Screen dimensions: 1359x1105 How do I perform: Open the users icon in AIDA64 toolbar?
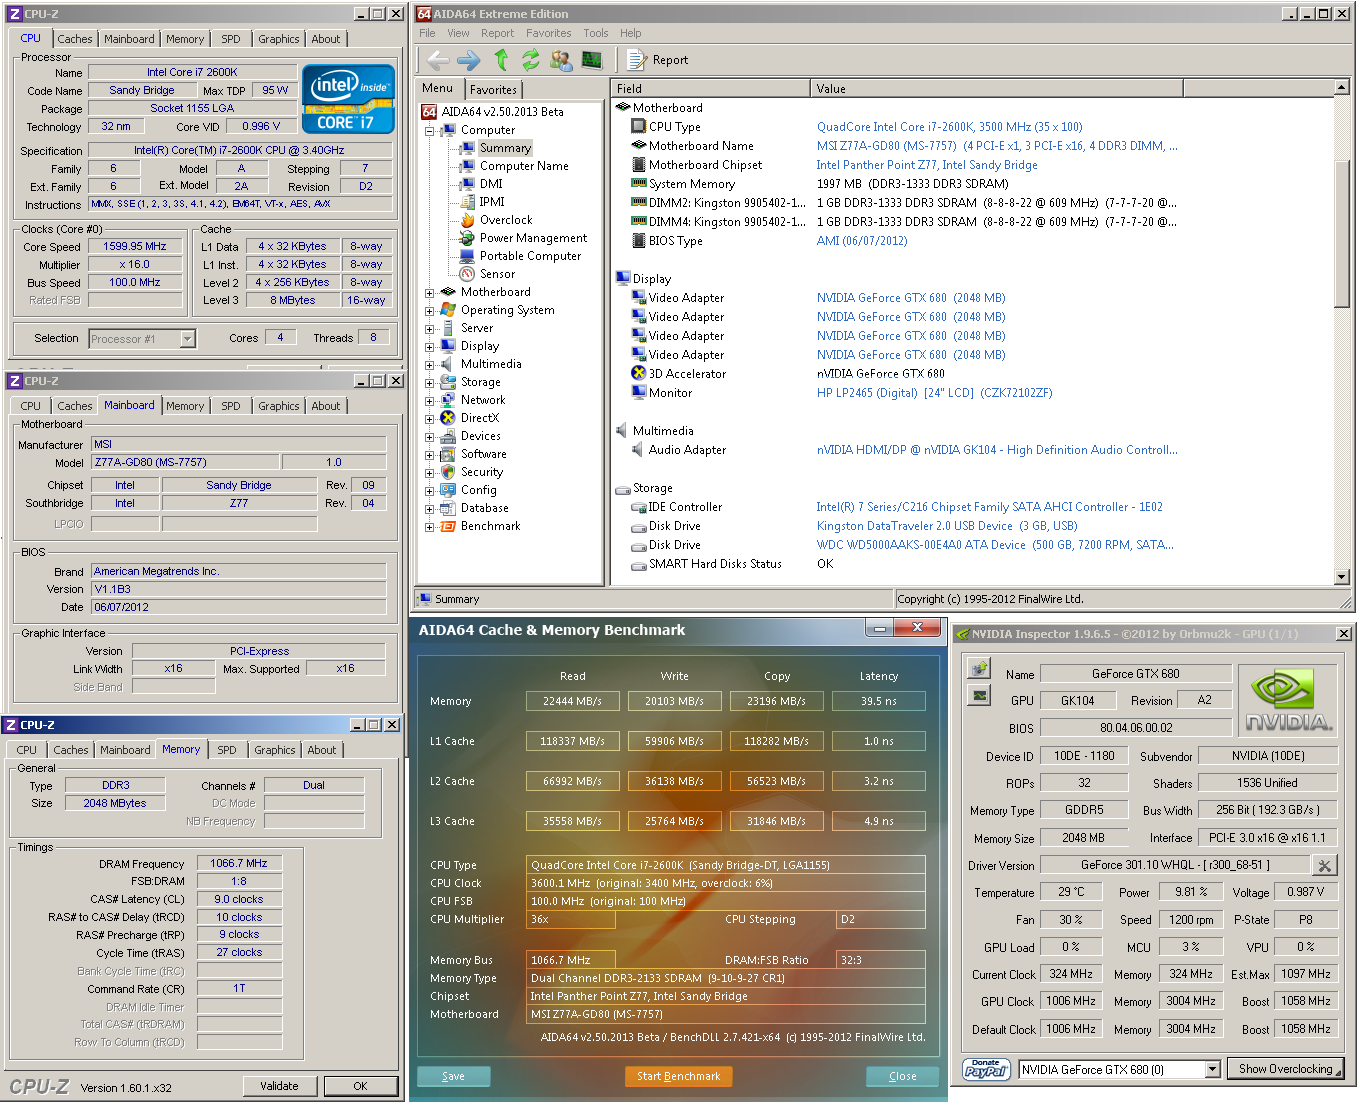[x=561, y=60]
